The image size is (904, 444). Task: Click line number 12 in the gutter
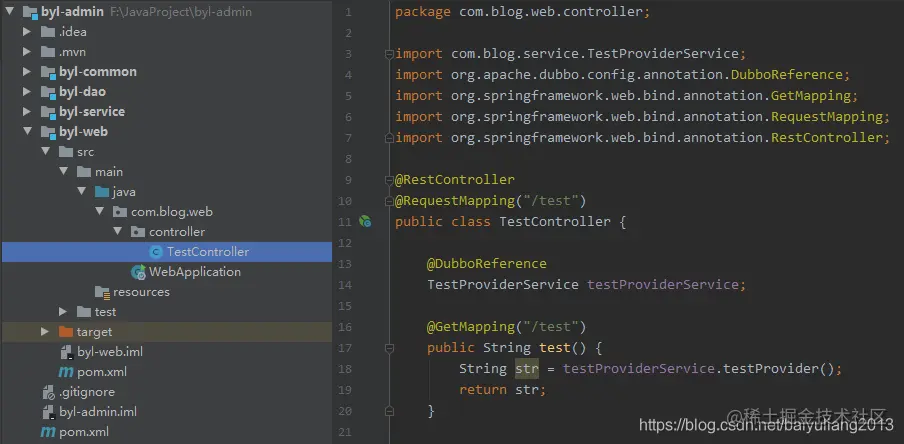pyautogui.click(x=345, y=243)
